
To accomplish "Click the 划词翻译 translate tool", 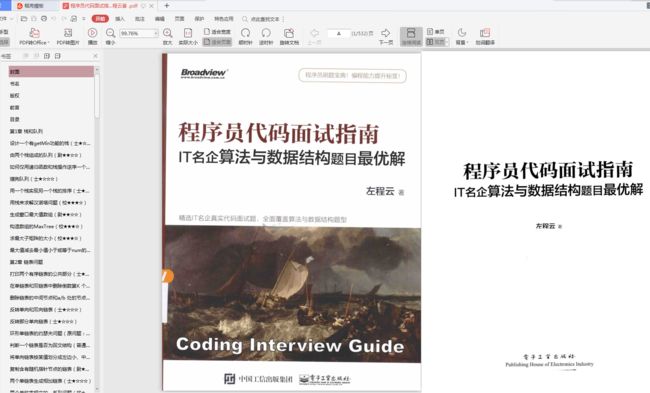I will tap(485, 36).
